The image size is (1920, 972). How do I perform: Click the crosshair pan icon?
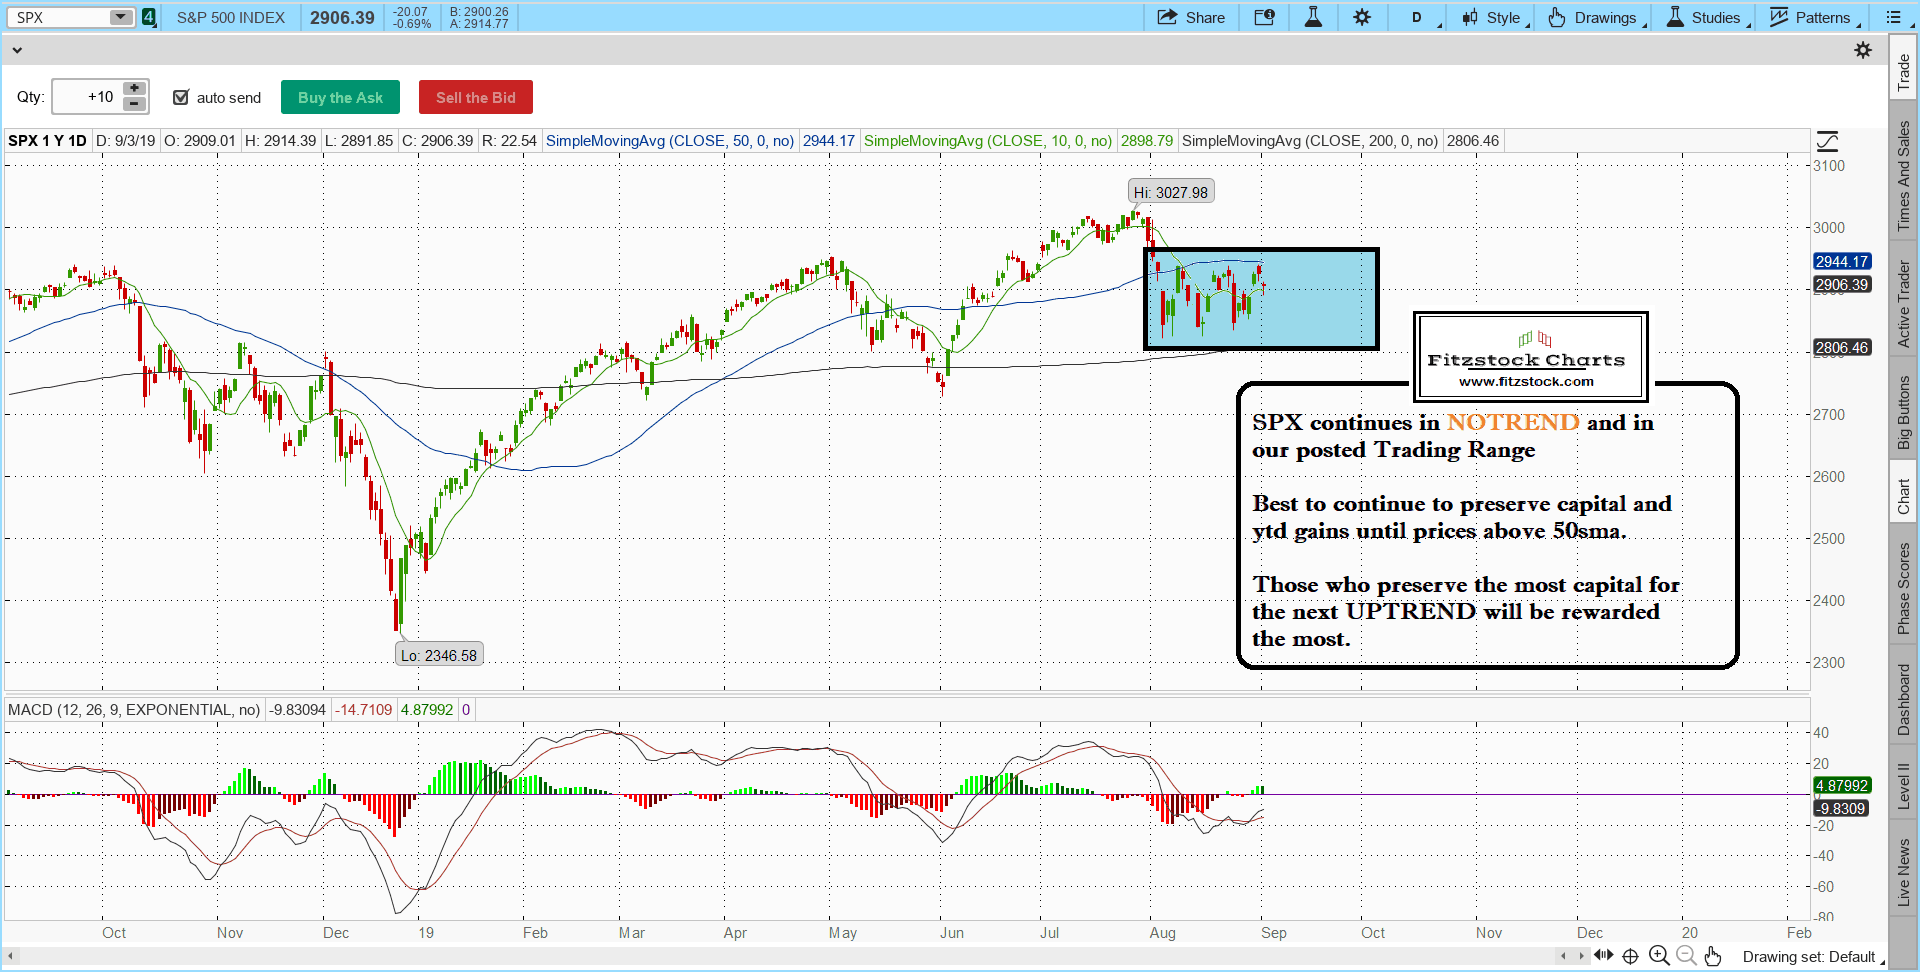pyautogui.click(x=1630, y=956)
